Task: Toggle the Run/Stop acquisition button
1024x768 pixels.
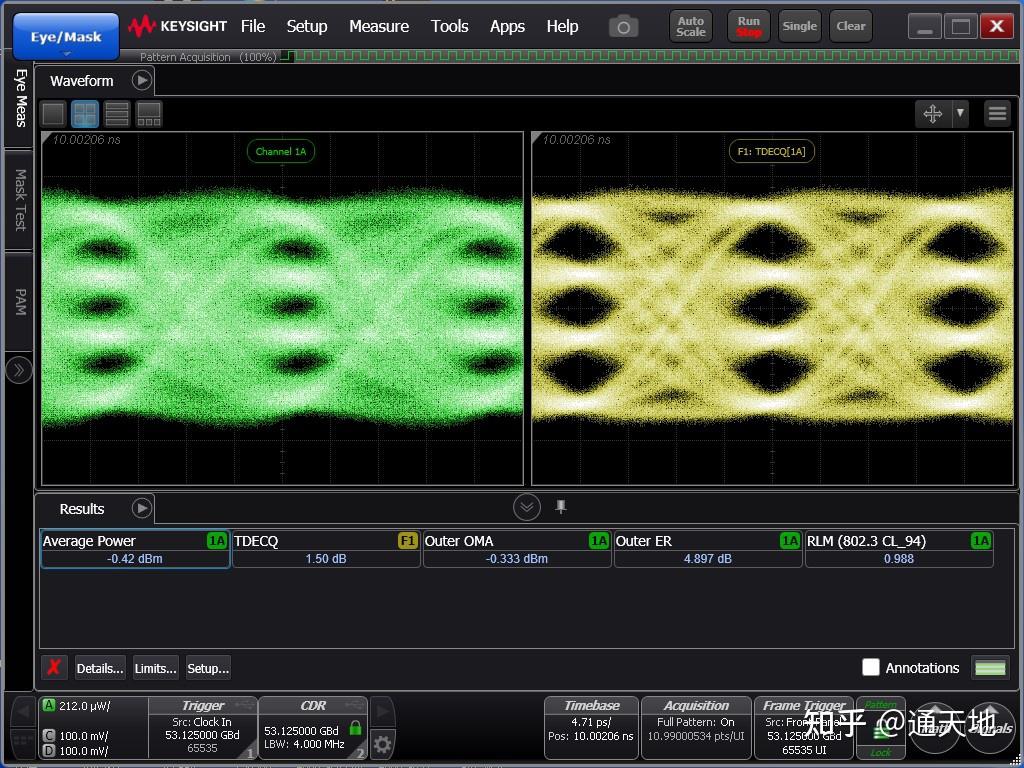Action: click(749, 26)
